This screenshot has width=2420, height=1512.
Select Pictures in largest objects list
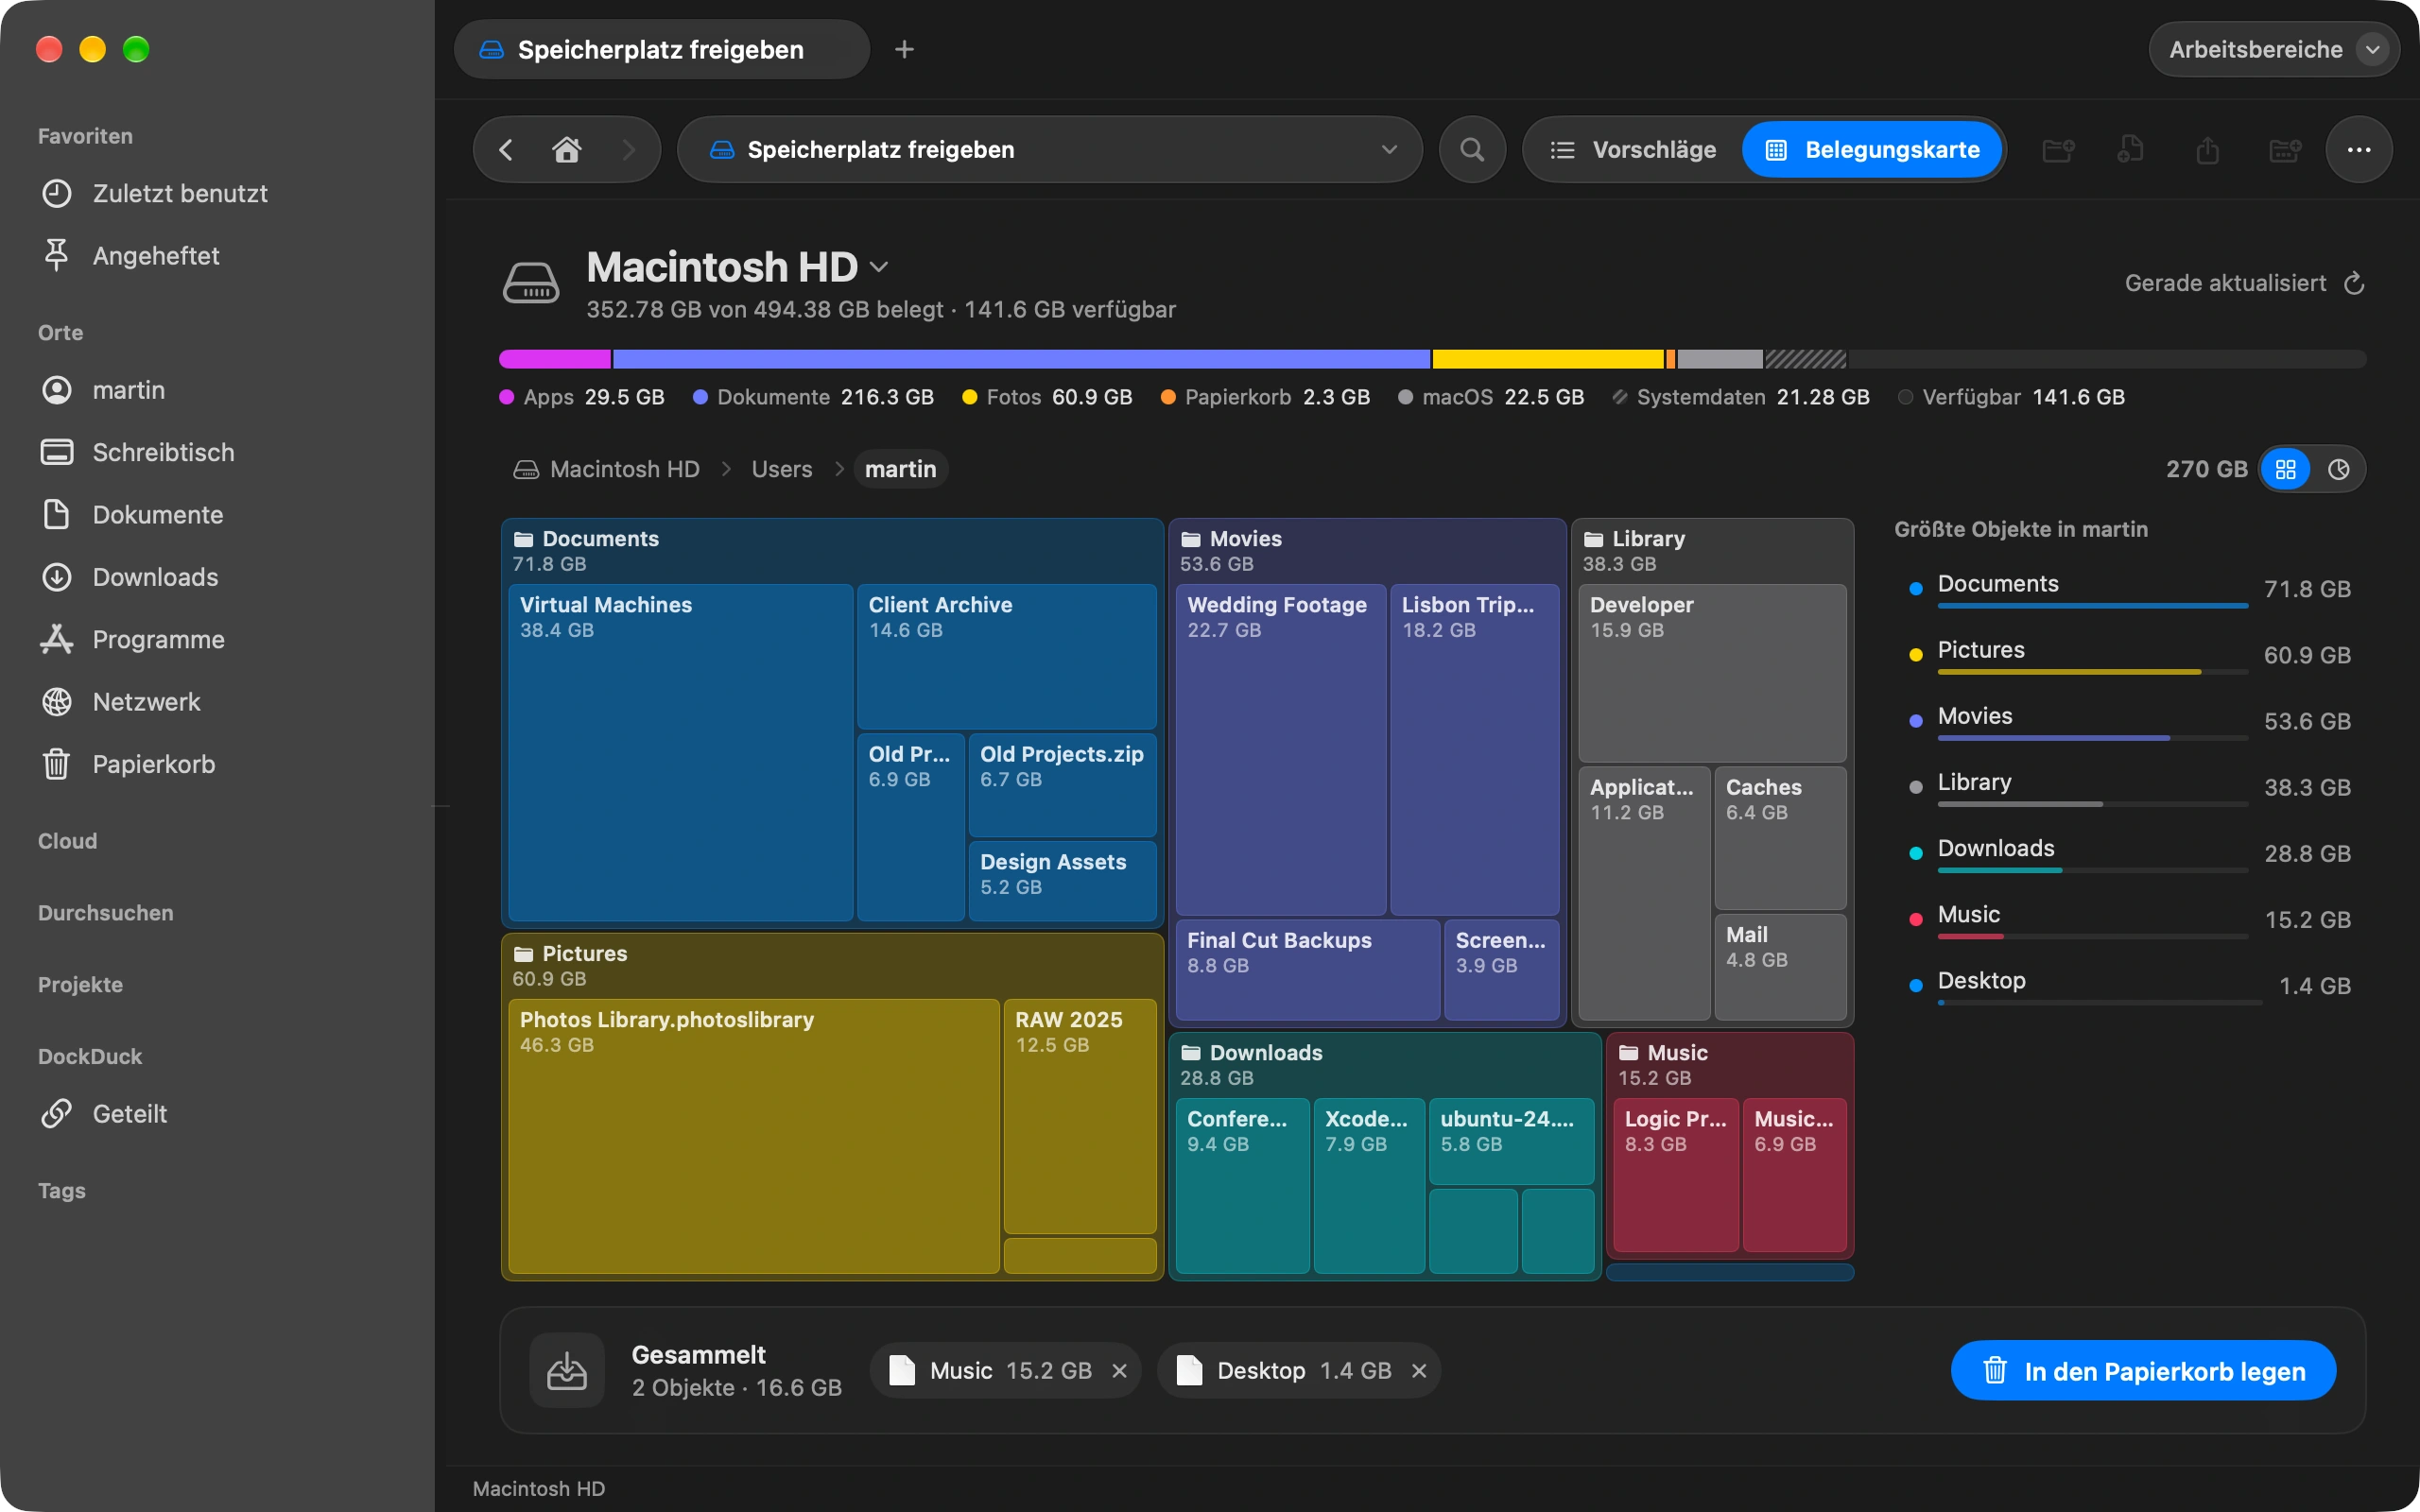[x=2130, y=655]
